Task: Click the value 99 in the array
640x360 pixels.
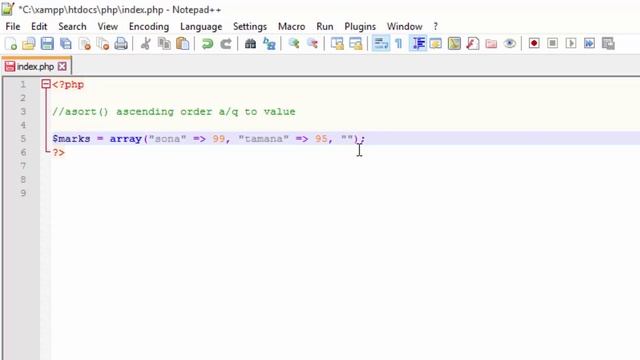Action: pos(218,139)
